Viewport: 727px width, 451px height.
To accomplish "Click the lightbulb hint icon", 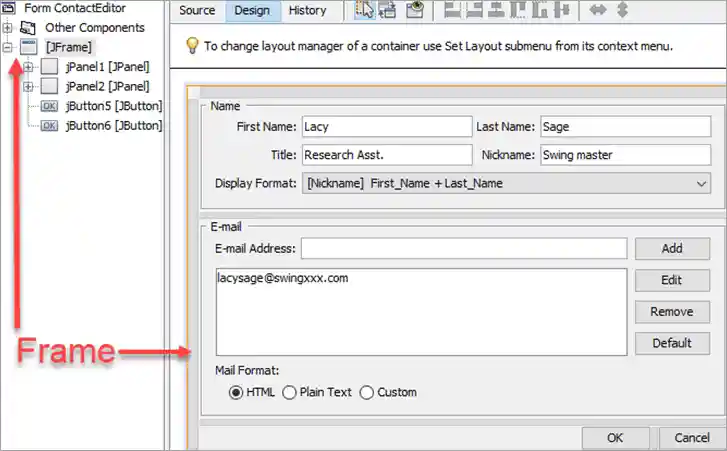I will tap(192, 46).
